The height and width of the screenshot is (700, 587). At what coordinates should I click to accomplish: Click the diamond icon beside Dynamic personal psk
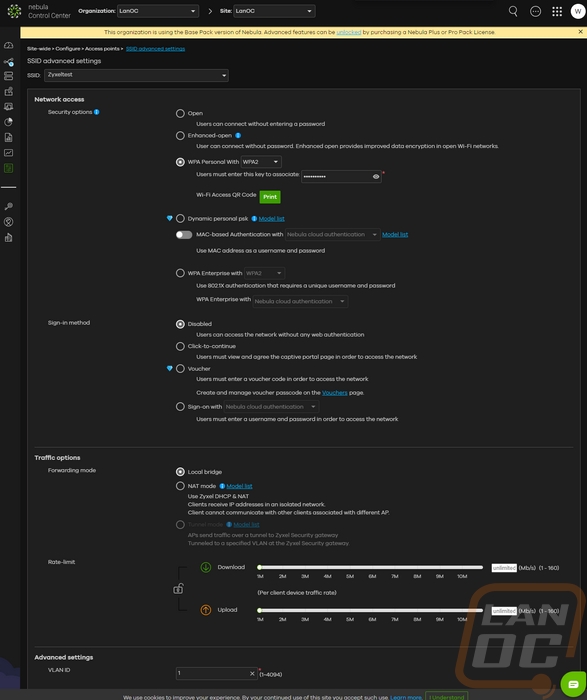click(170, 218)
